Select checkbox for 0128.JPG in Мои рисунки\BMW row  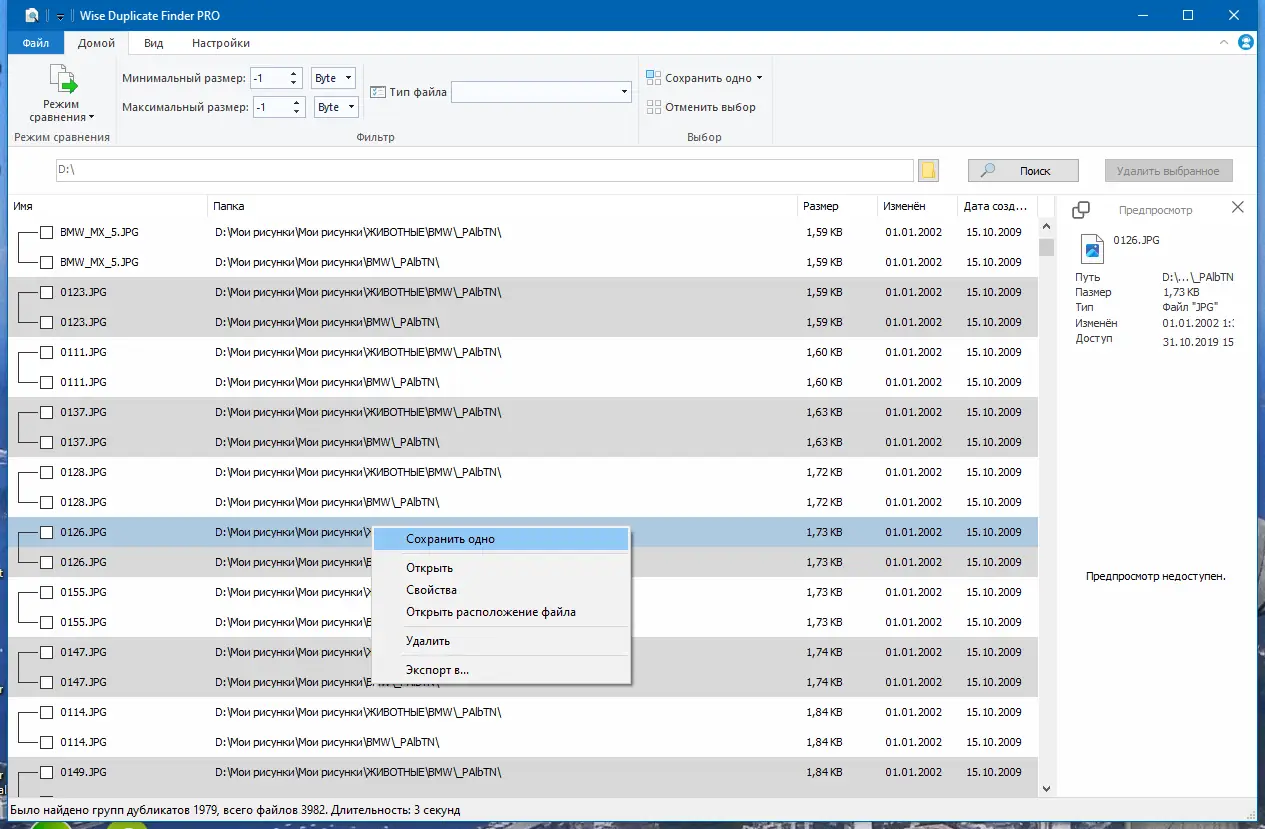(x=46, y=502)
